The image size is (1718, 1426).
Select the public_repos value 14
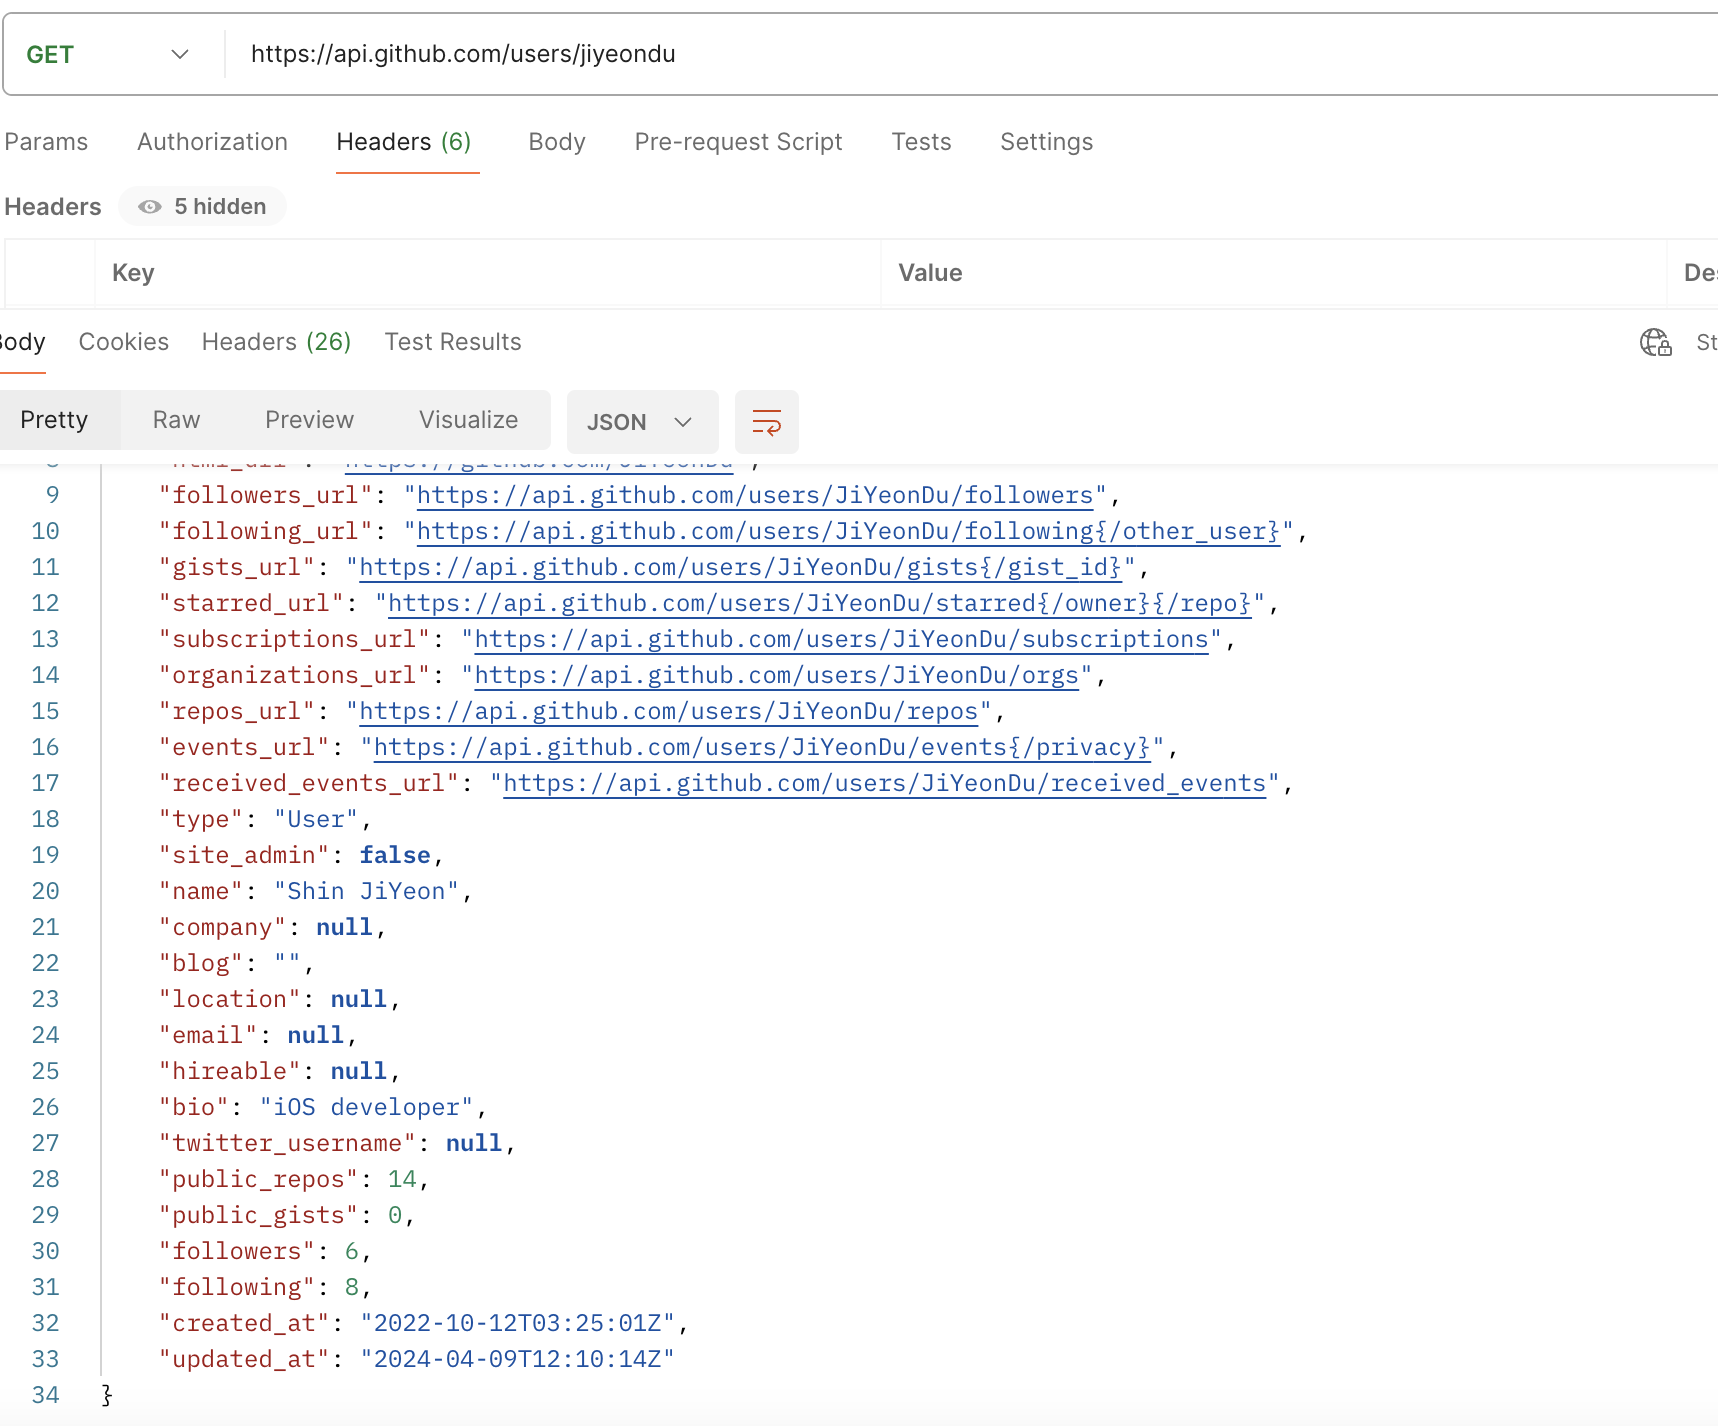click(x=402, y=1179)
